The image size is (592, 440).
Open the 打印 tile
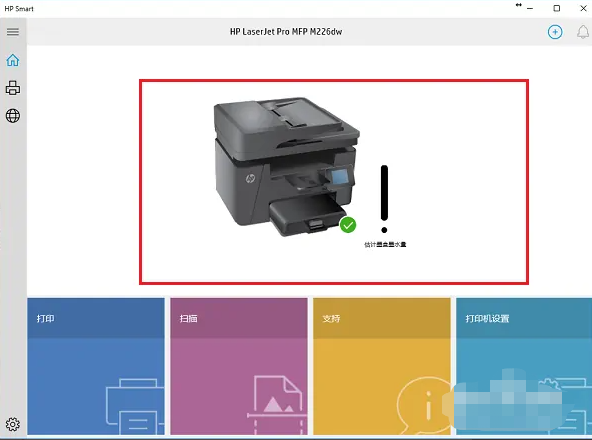tap(96, 366)
